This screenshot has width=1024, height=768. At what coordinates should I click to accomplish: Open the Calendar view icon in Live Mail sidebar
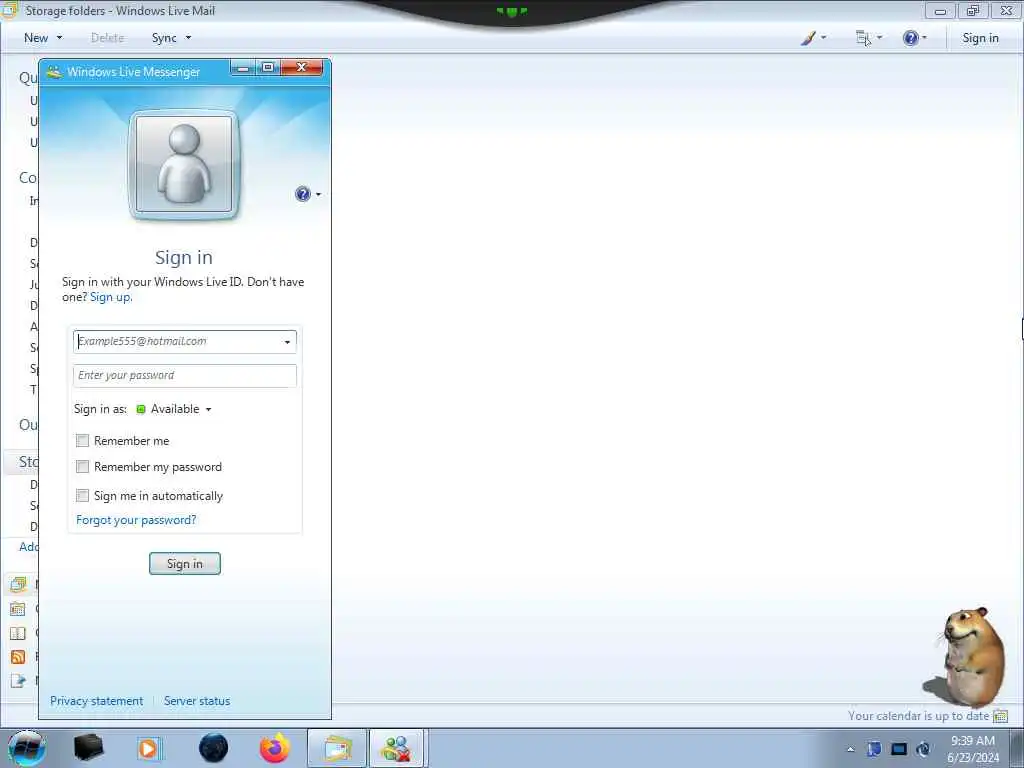(x=18, y=609)
